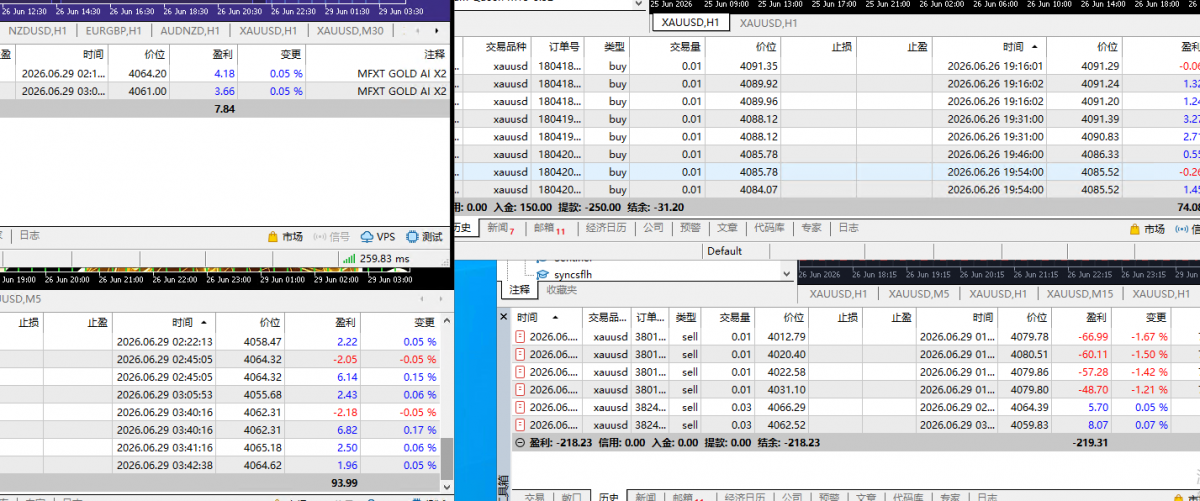This screenshot has width=1200, height=501.
Task: Select the sell order icon at 4020.40
Action: point(520,354)
